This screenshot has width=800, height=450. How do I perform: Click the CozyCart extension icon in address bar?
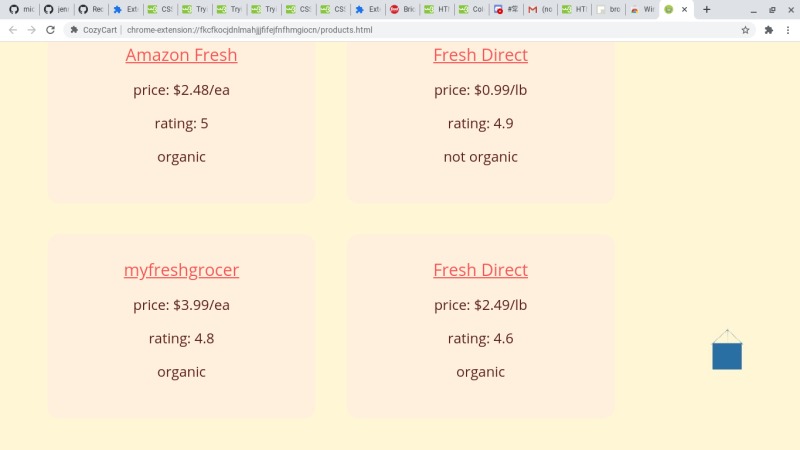coord(74,30)
